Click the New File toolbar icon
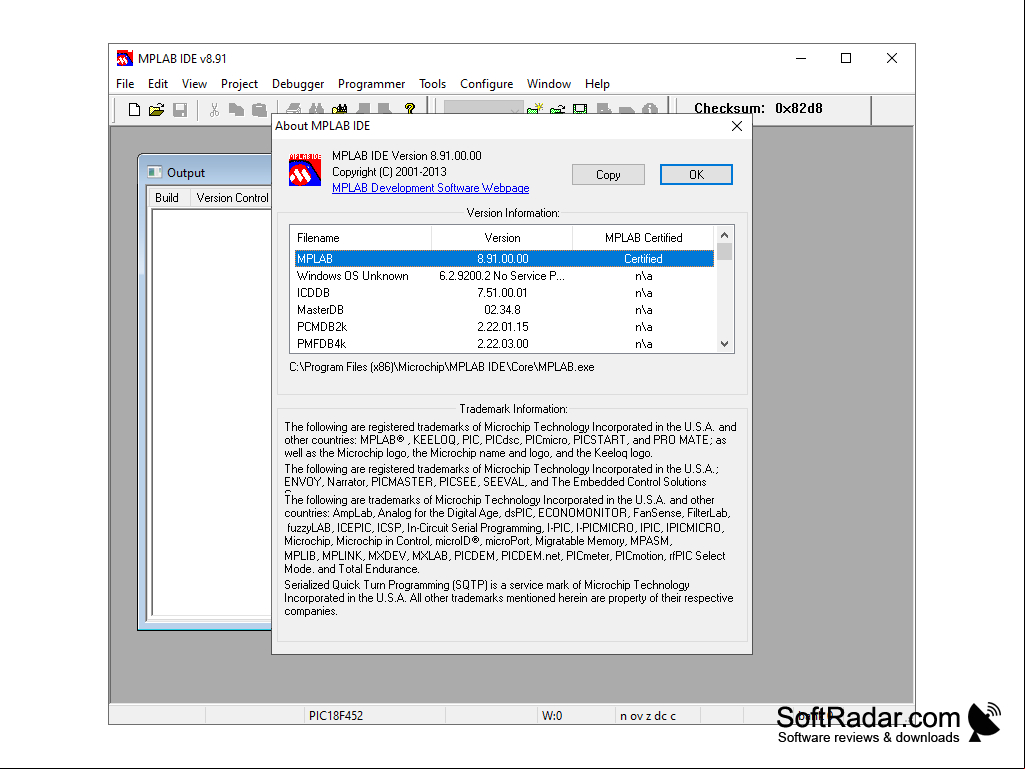This screenshot has height=769, width=1025. [x=134, y=109]
